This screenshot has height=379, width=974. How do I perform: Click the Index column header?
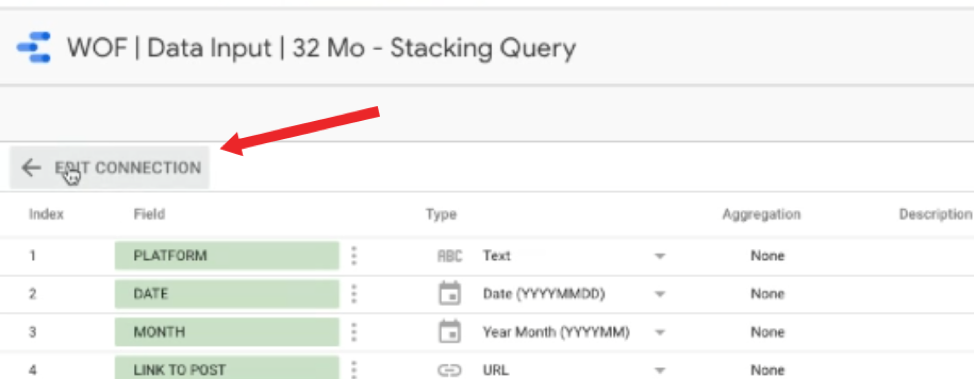46,214
